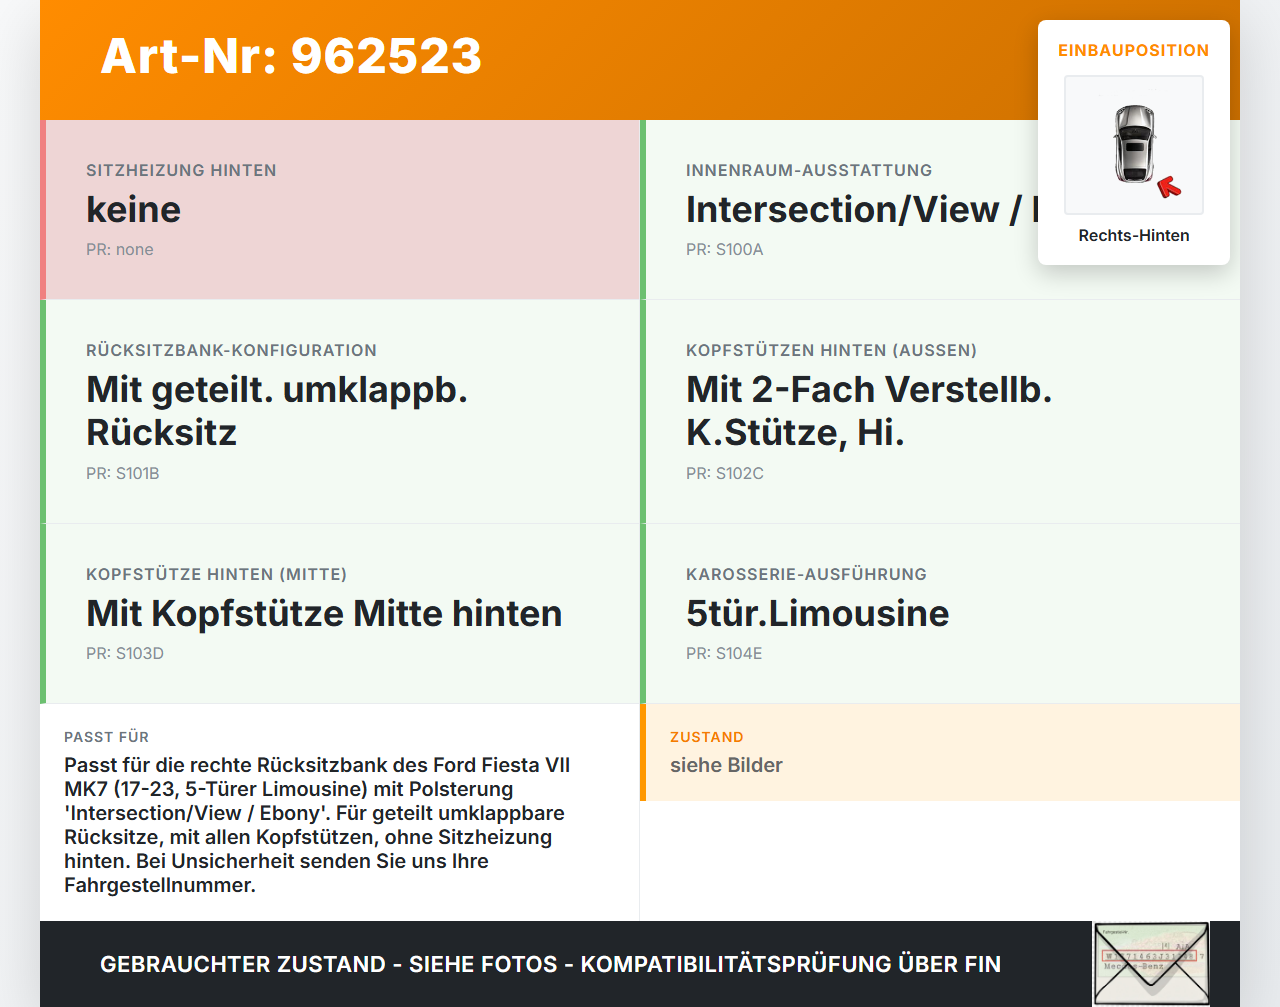Enable 'Mit Kopfstütze Mitte hinten' option
Viewport: 1280px width, 1007px height.
pyautogui.click(x=324, y=613)
